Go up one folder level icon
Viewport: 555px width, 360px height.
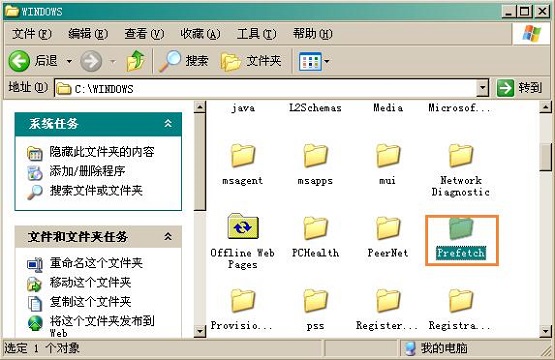coord(136,61)
